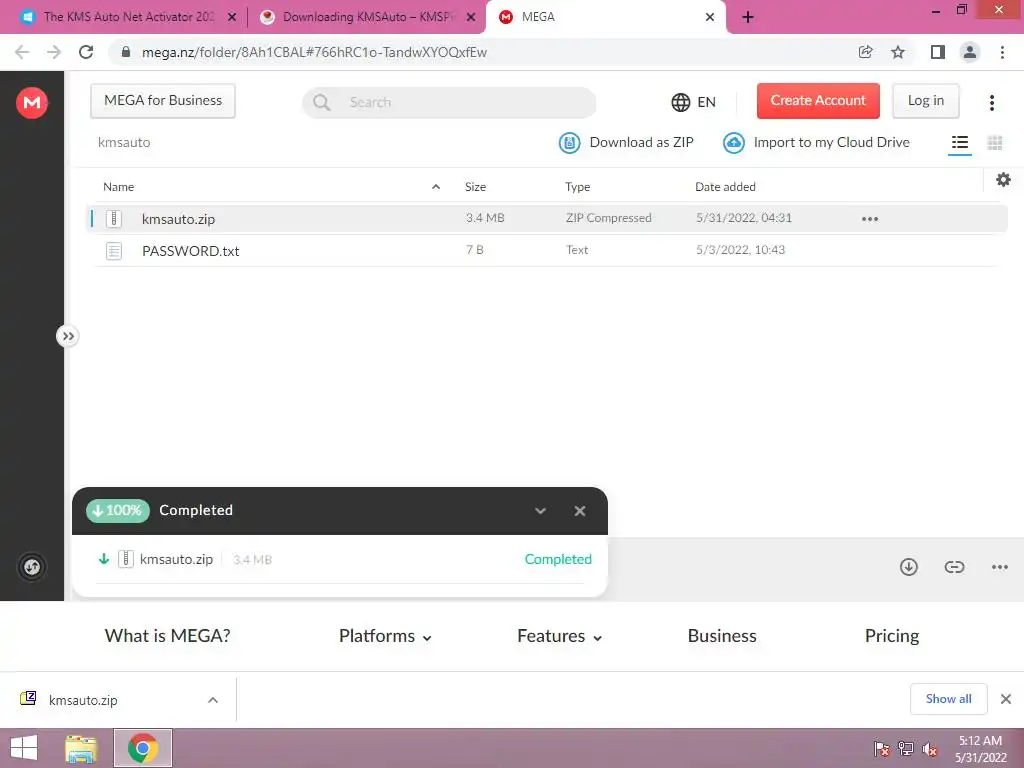Open the Business footer link
The image size is (1024, 768).
[722, 635]
